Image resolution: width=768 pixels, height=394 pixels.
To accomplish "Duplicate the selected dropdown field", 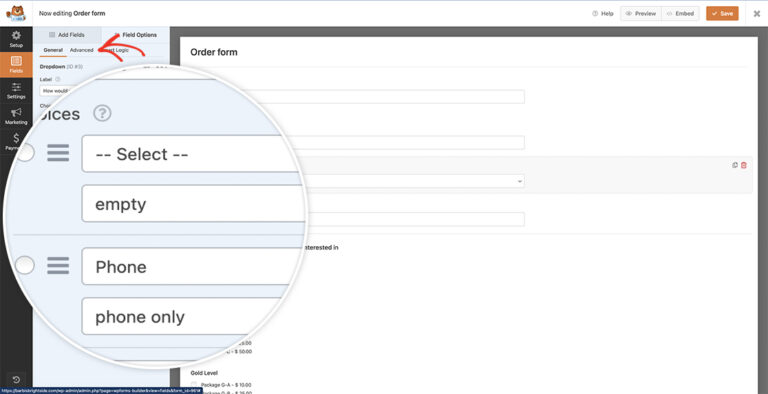I will pos(735,165).
